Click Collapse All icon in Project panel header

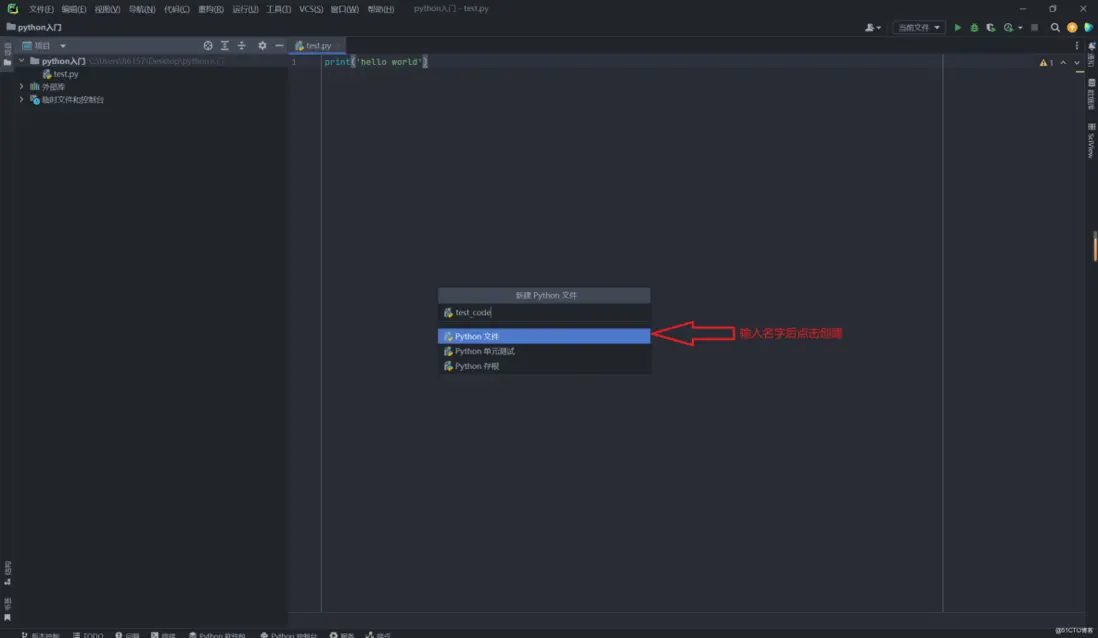[x=242, y=46]
